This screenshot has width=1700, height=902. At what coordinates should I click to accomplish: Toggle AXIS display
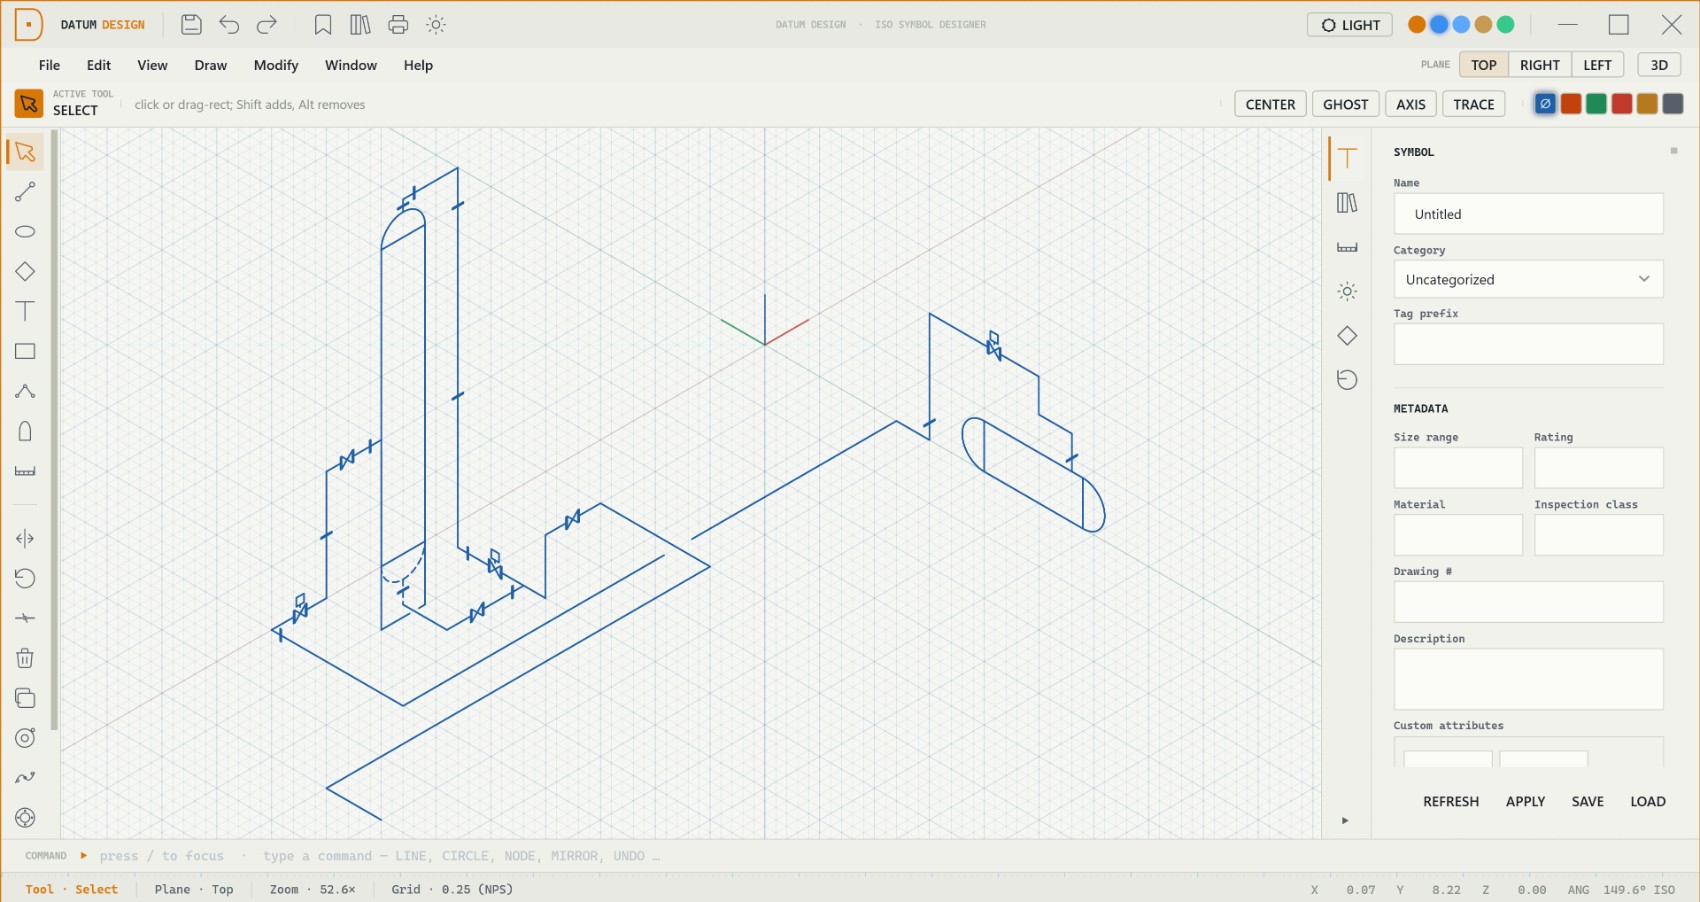(x=1410, y=104)
